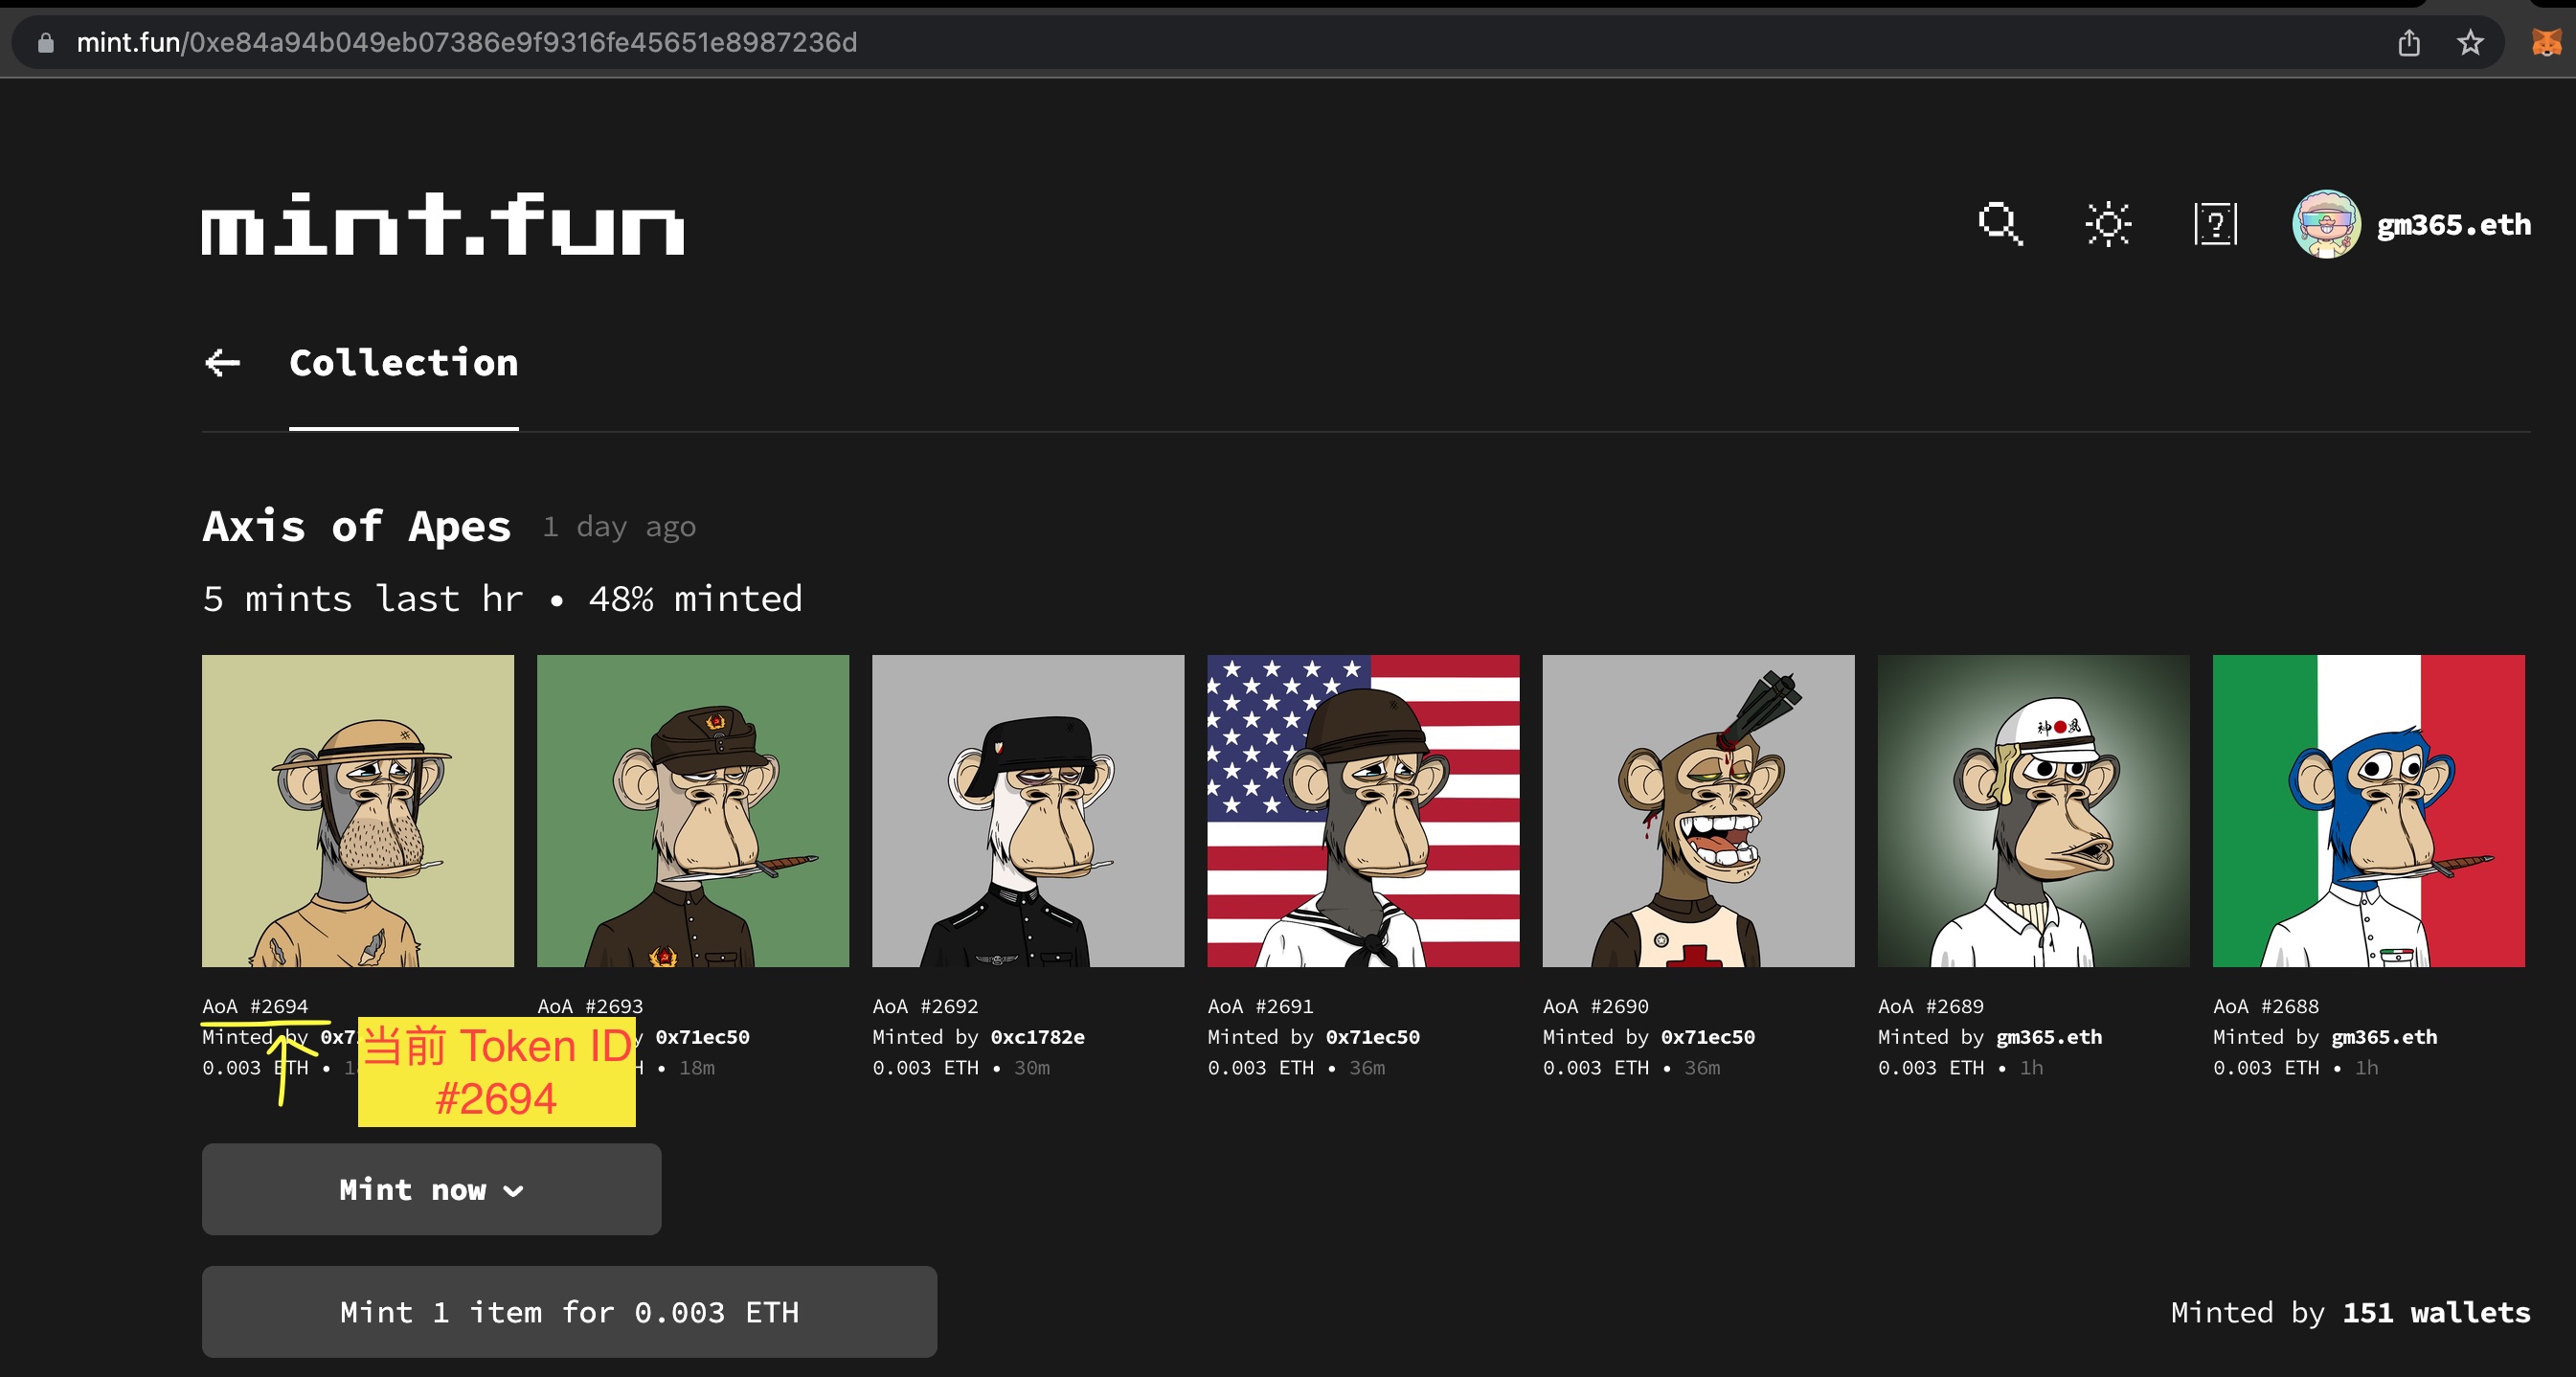This screenshot has height=1377, width=2576.
Task: Open the MetaMask fox extension
Action: coord(2546,42)
